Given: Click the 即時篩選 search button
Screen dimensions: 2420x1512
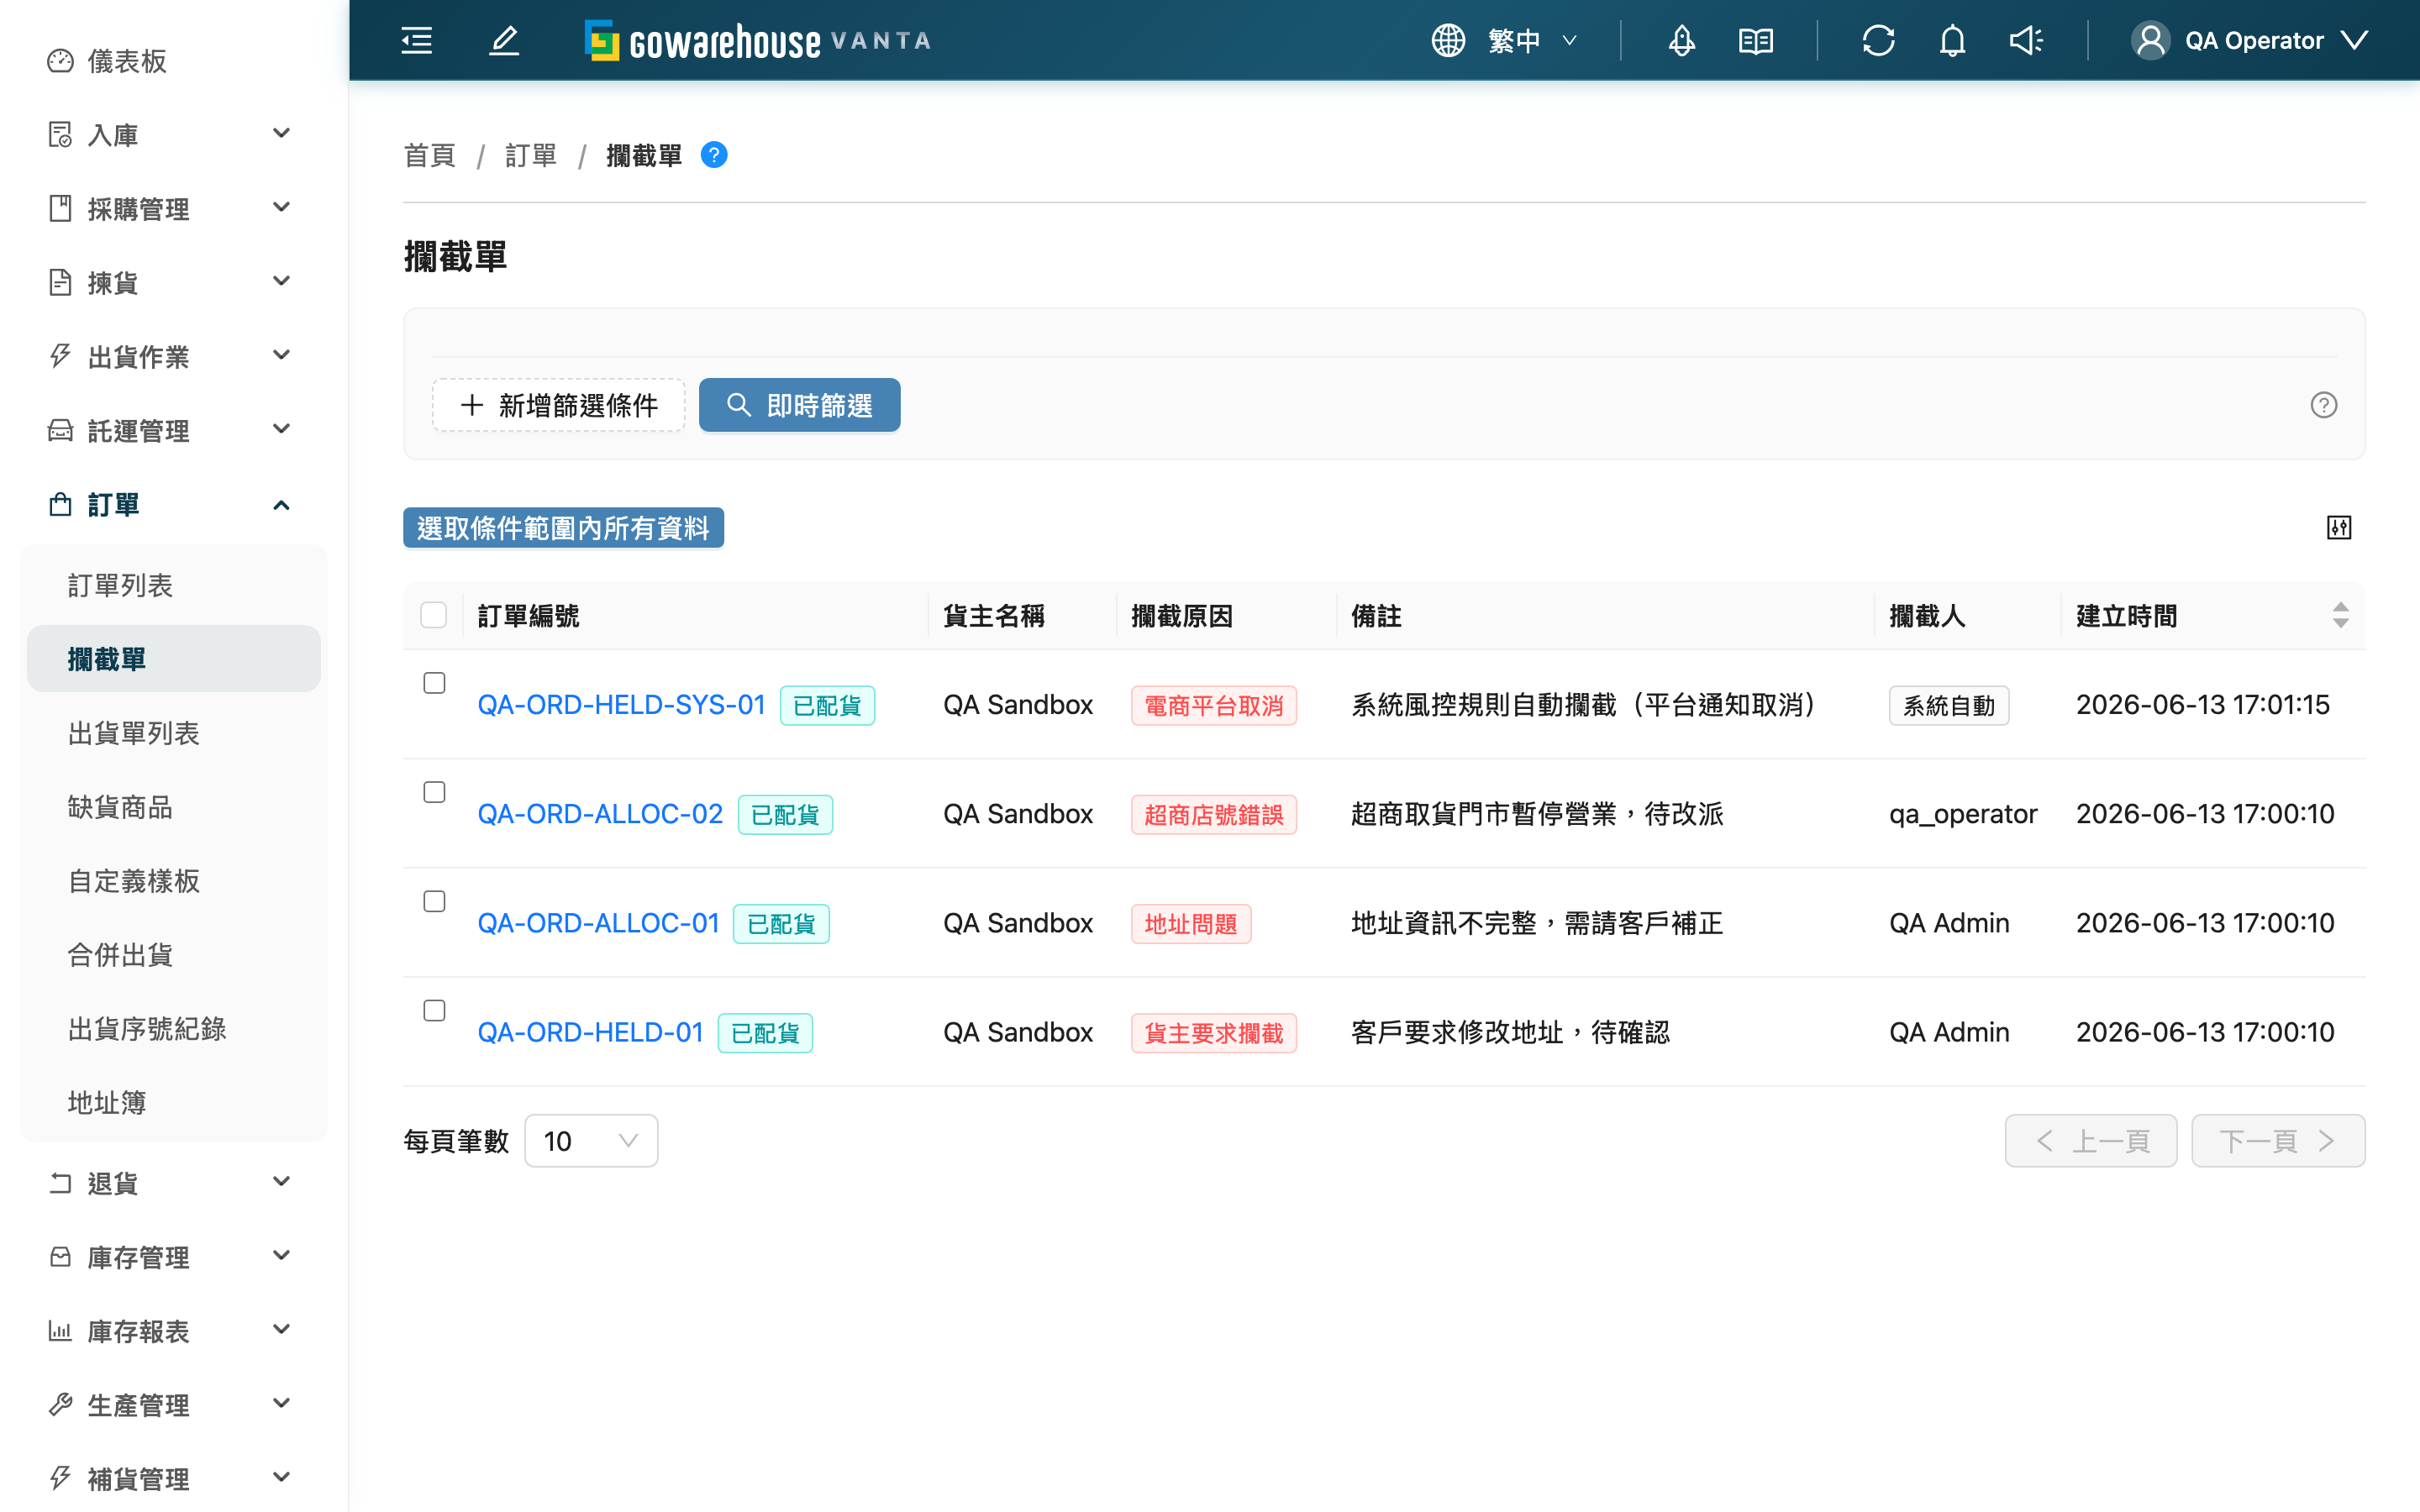Looking at the screenshot, I should [x=799, y=405].
